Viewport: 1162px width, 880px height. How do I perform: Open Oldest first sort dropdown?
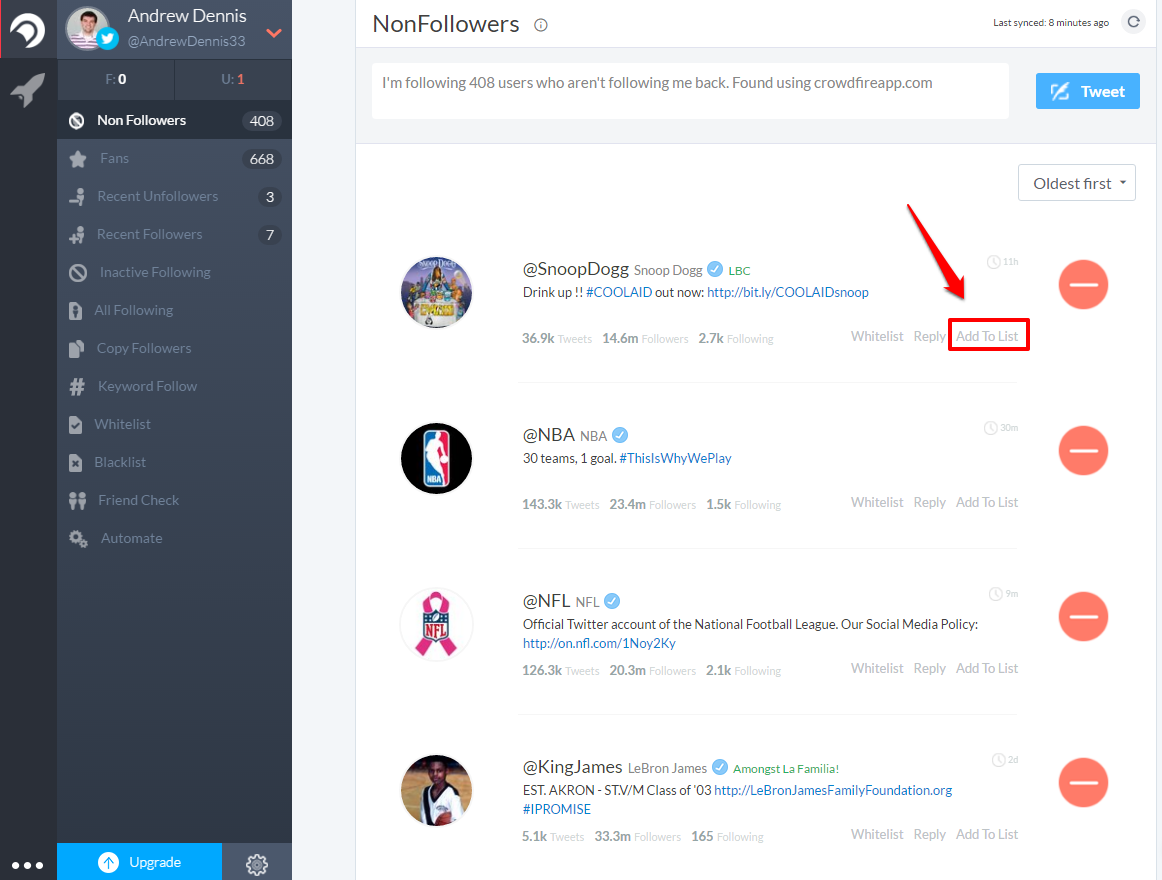click(1076, 183)
